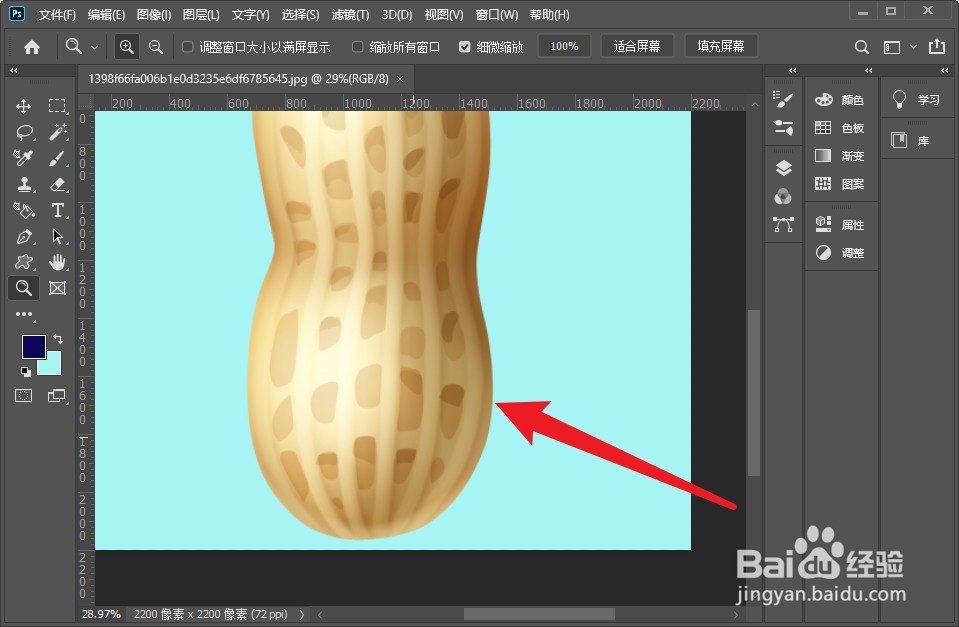Select the Paint Bucket tool
This screenshot has width=959, height=627.
click(x=24, y=210)
